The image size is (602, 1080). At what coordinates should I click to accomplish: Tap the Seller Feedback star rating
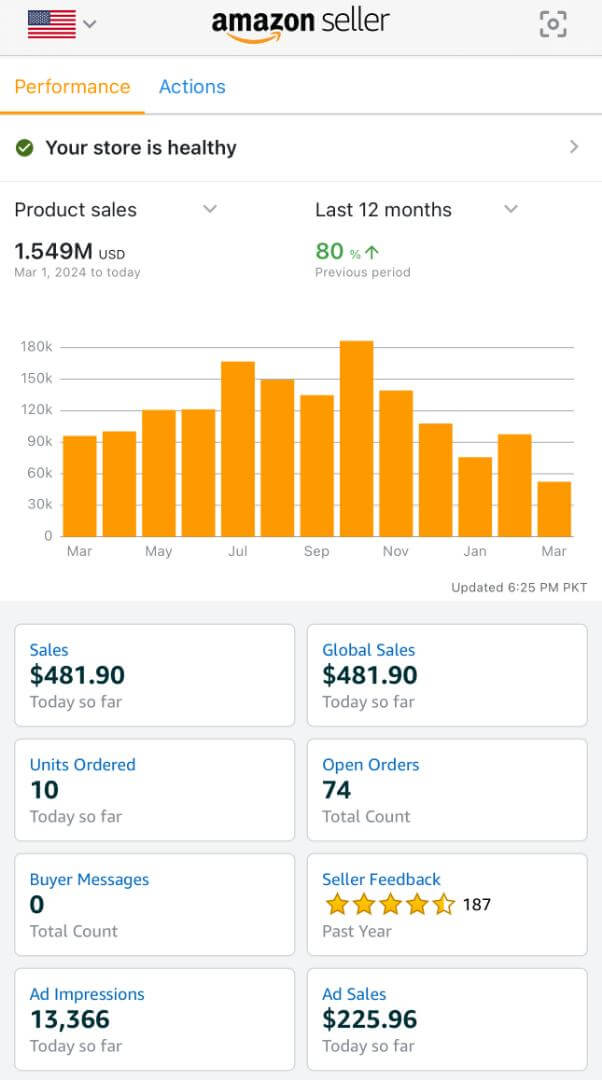click(x=390, y=905)
